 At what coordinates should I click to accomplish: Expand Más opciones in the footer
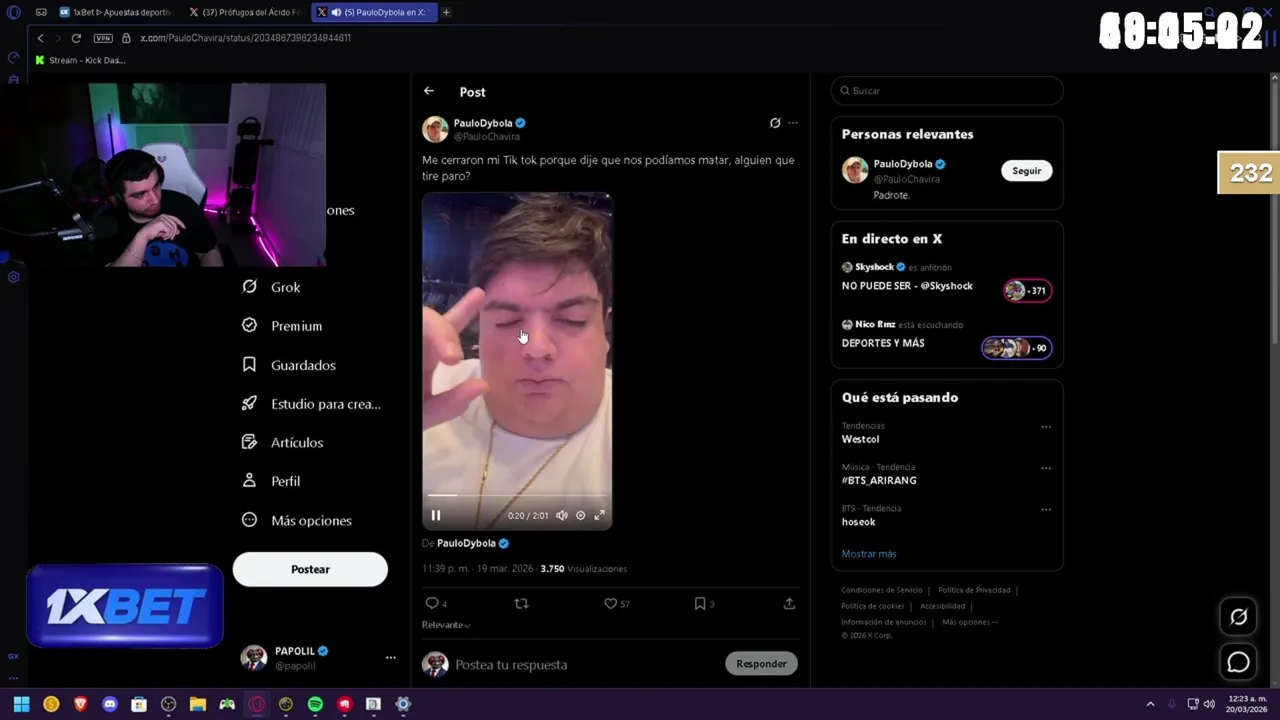968,622
